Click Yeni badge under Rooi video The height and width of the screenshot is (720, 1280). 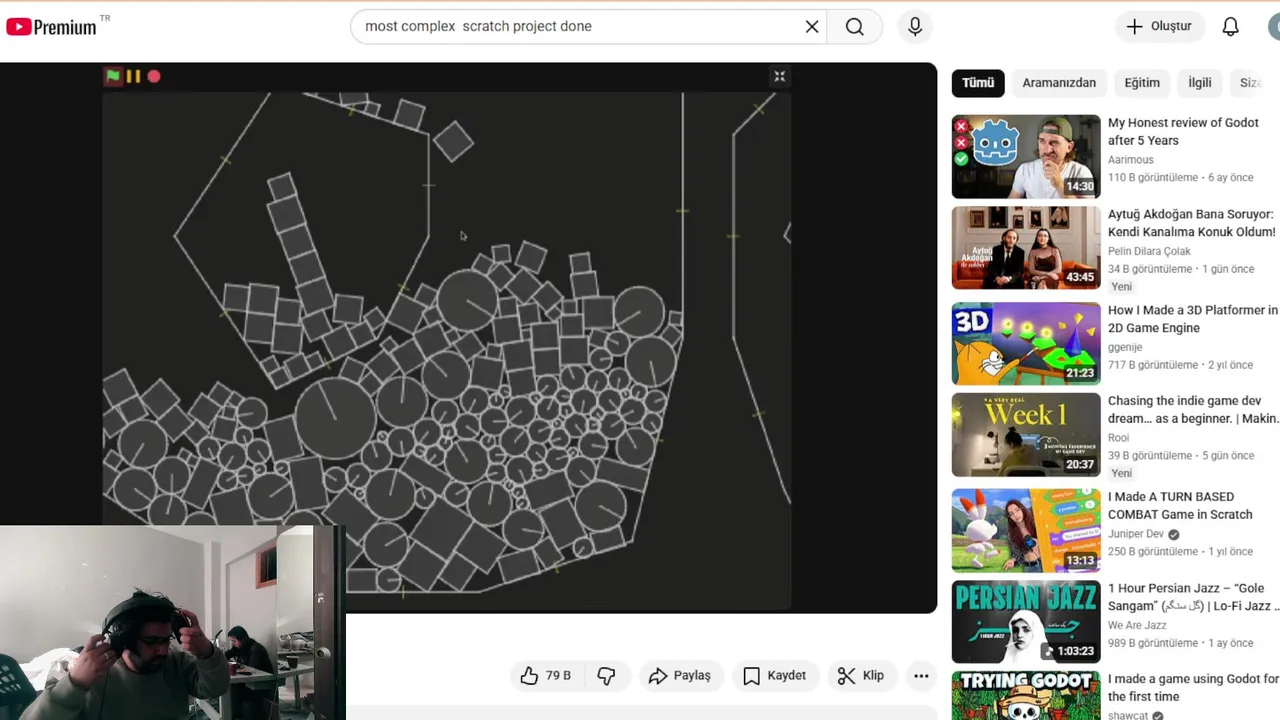1122,474
